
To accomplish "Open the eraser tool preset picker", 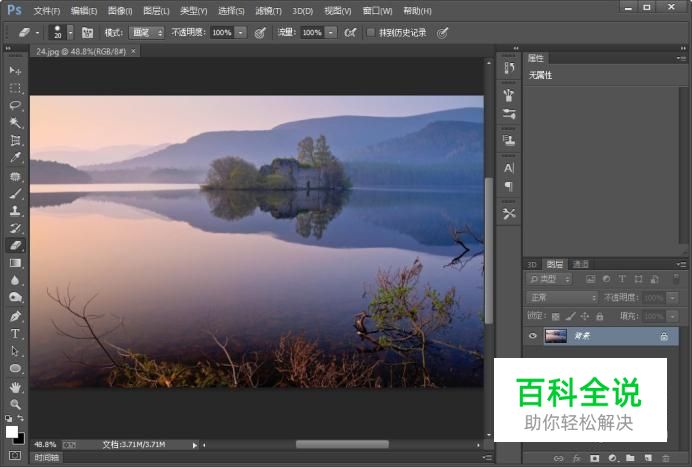I will point(29,32).
